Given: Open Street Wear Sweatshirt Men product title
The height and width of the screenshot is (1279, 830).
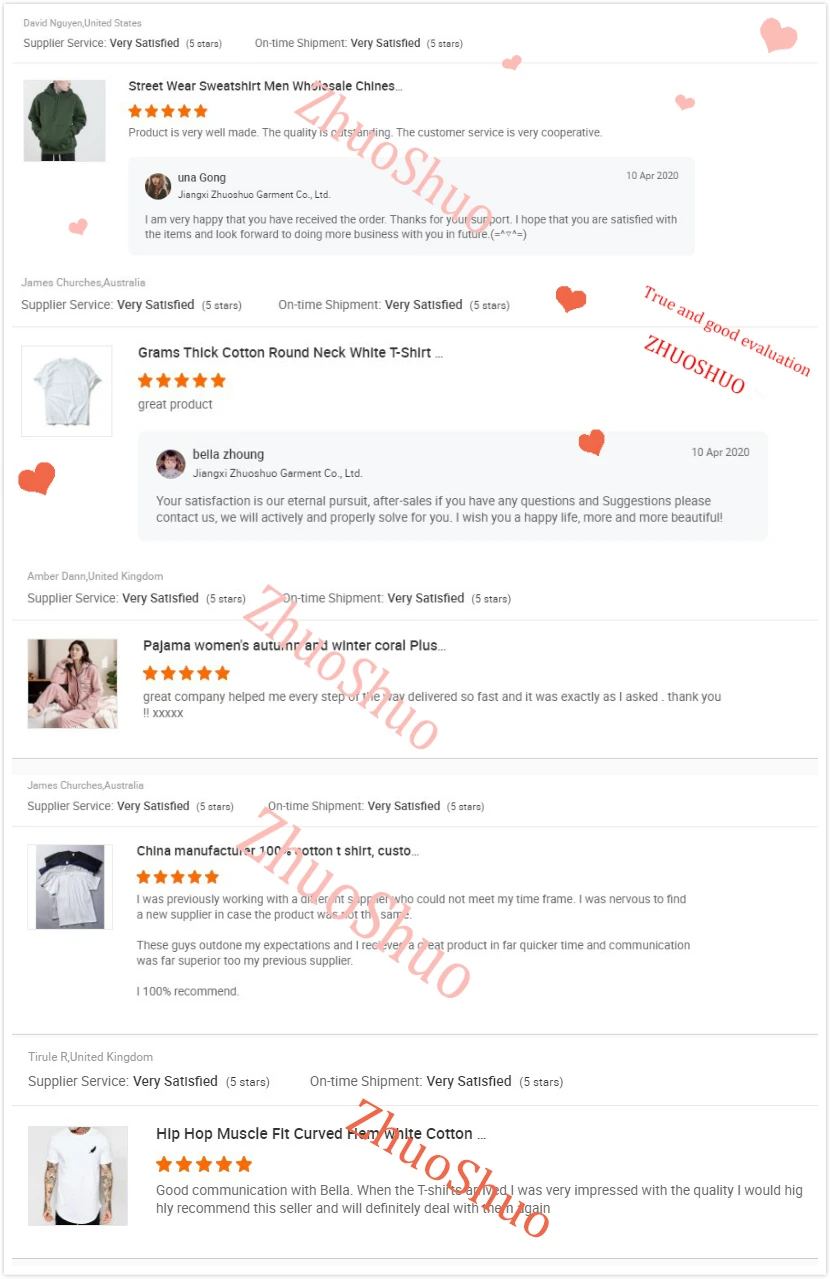Looking at the screenshot, I should [x=265, y=86].
